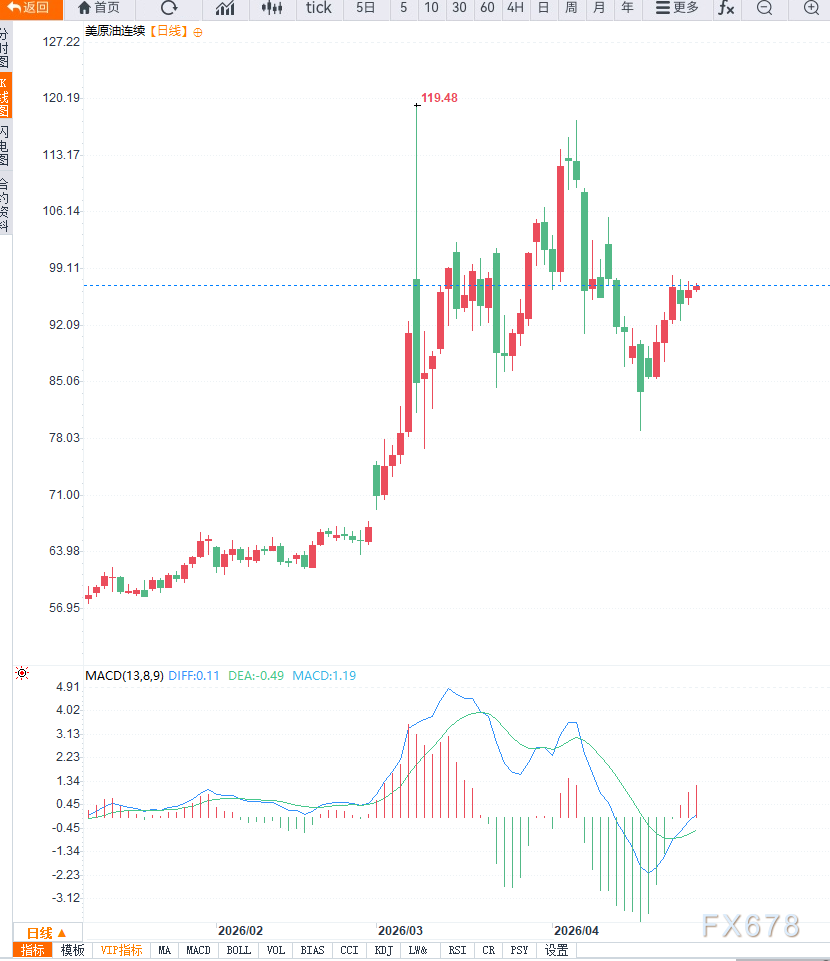
Task: Select the candlestick chart style icon
Action: pos(271,8)
